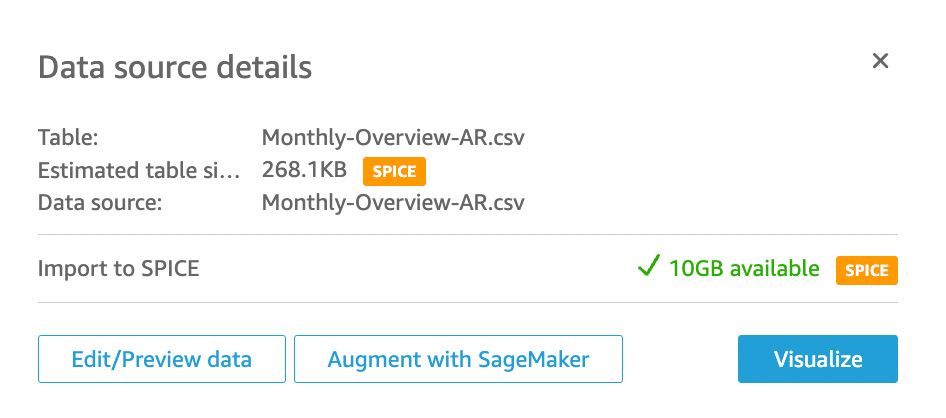Click the truncated Estimated table size label
The image size is (946, 418).
pyautogui.click(x=139, y=170)
